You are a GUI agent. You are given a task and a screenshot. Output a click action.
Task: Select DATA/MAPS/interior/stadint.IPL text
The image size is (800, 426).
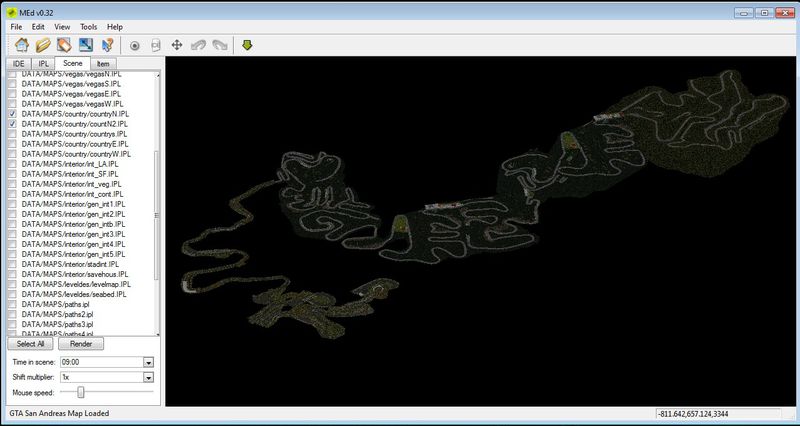tap(70, 264)
